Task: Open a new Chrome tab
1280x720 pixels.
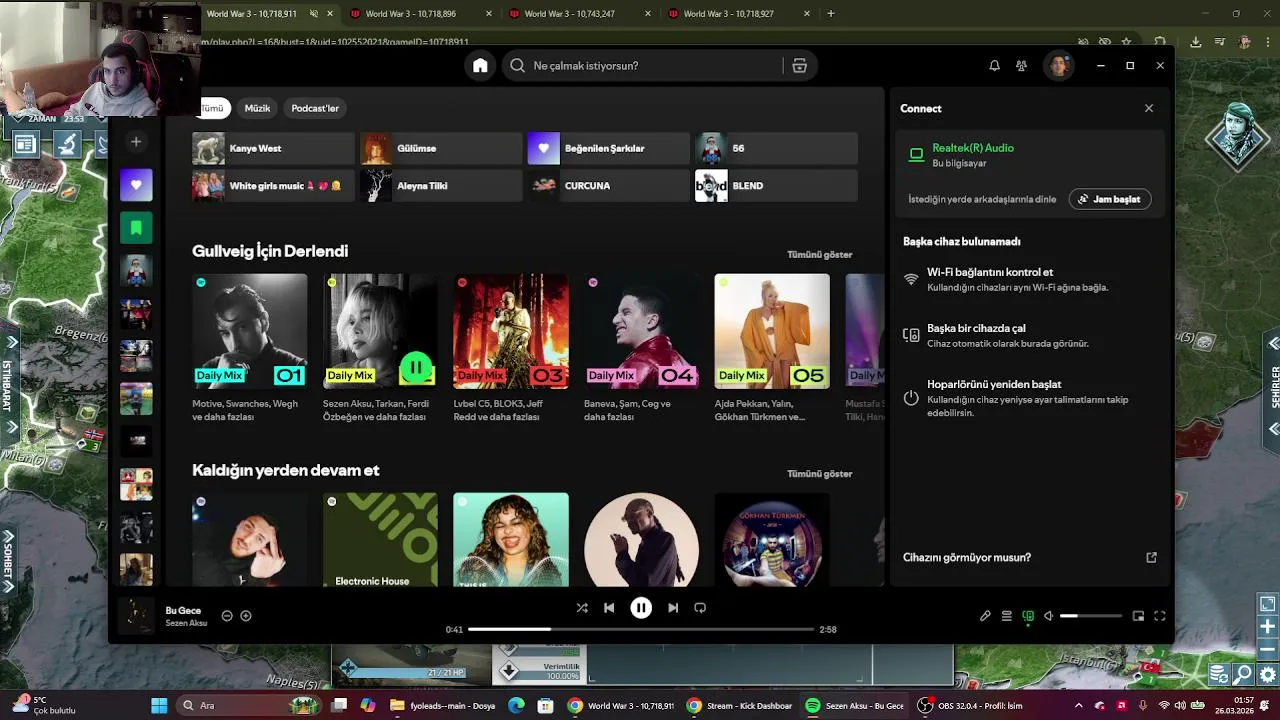Action: click(x=831, y=14)
